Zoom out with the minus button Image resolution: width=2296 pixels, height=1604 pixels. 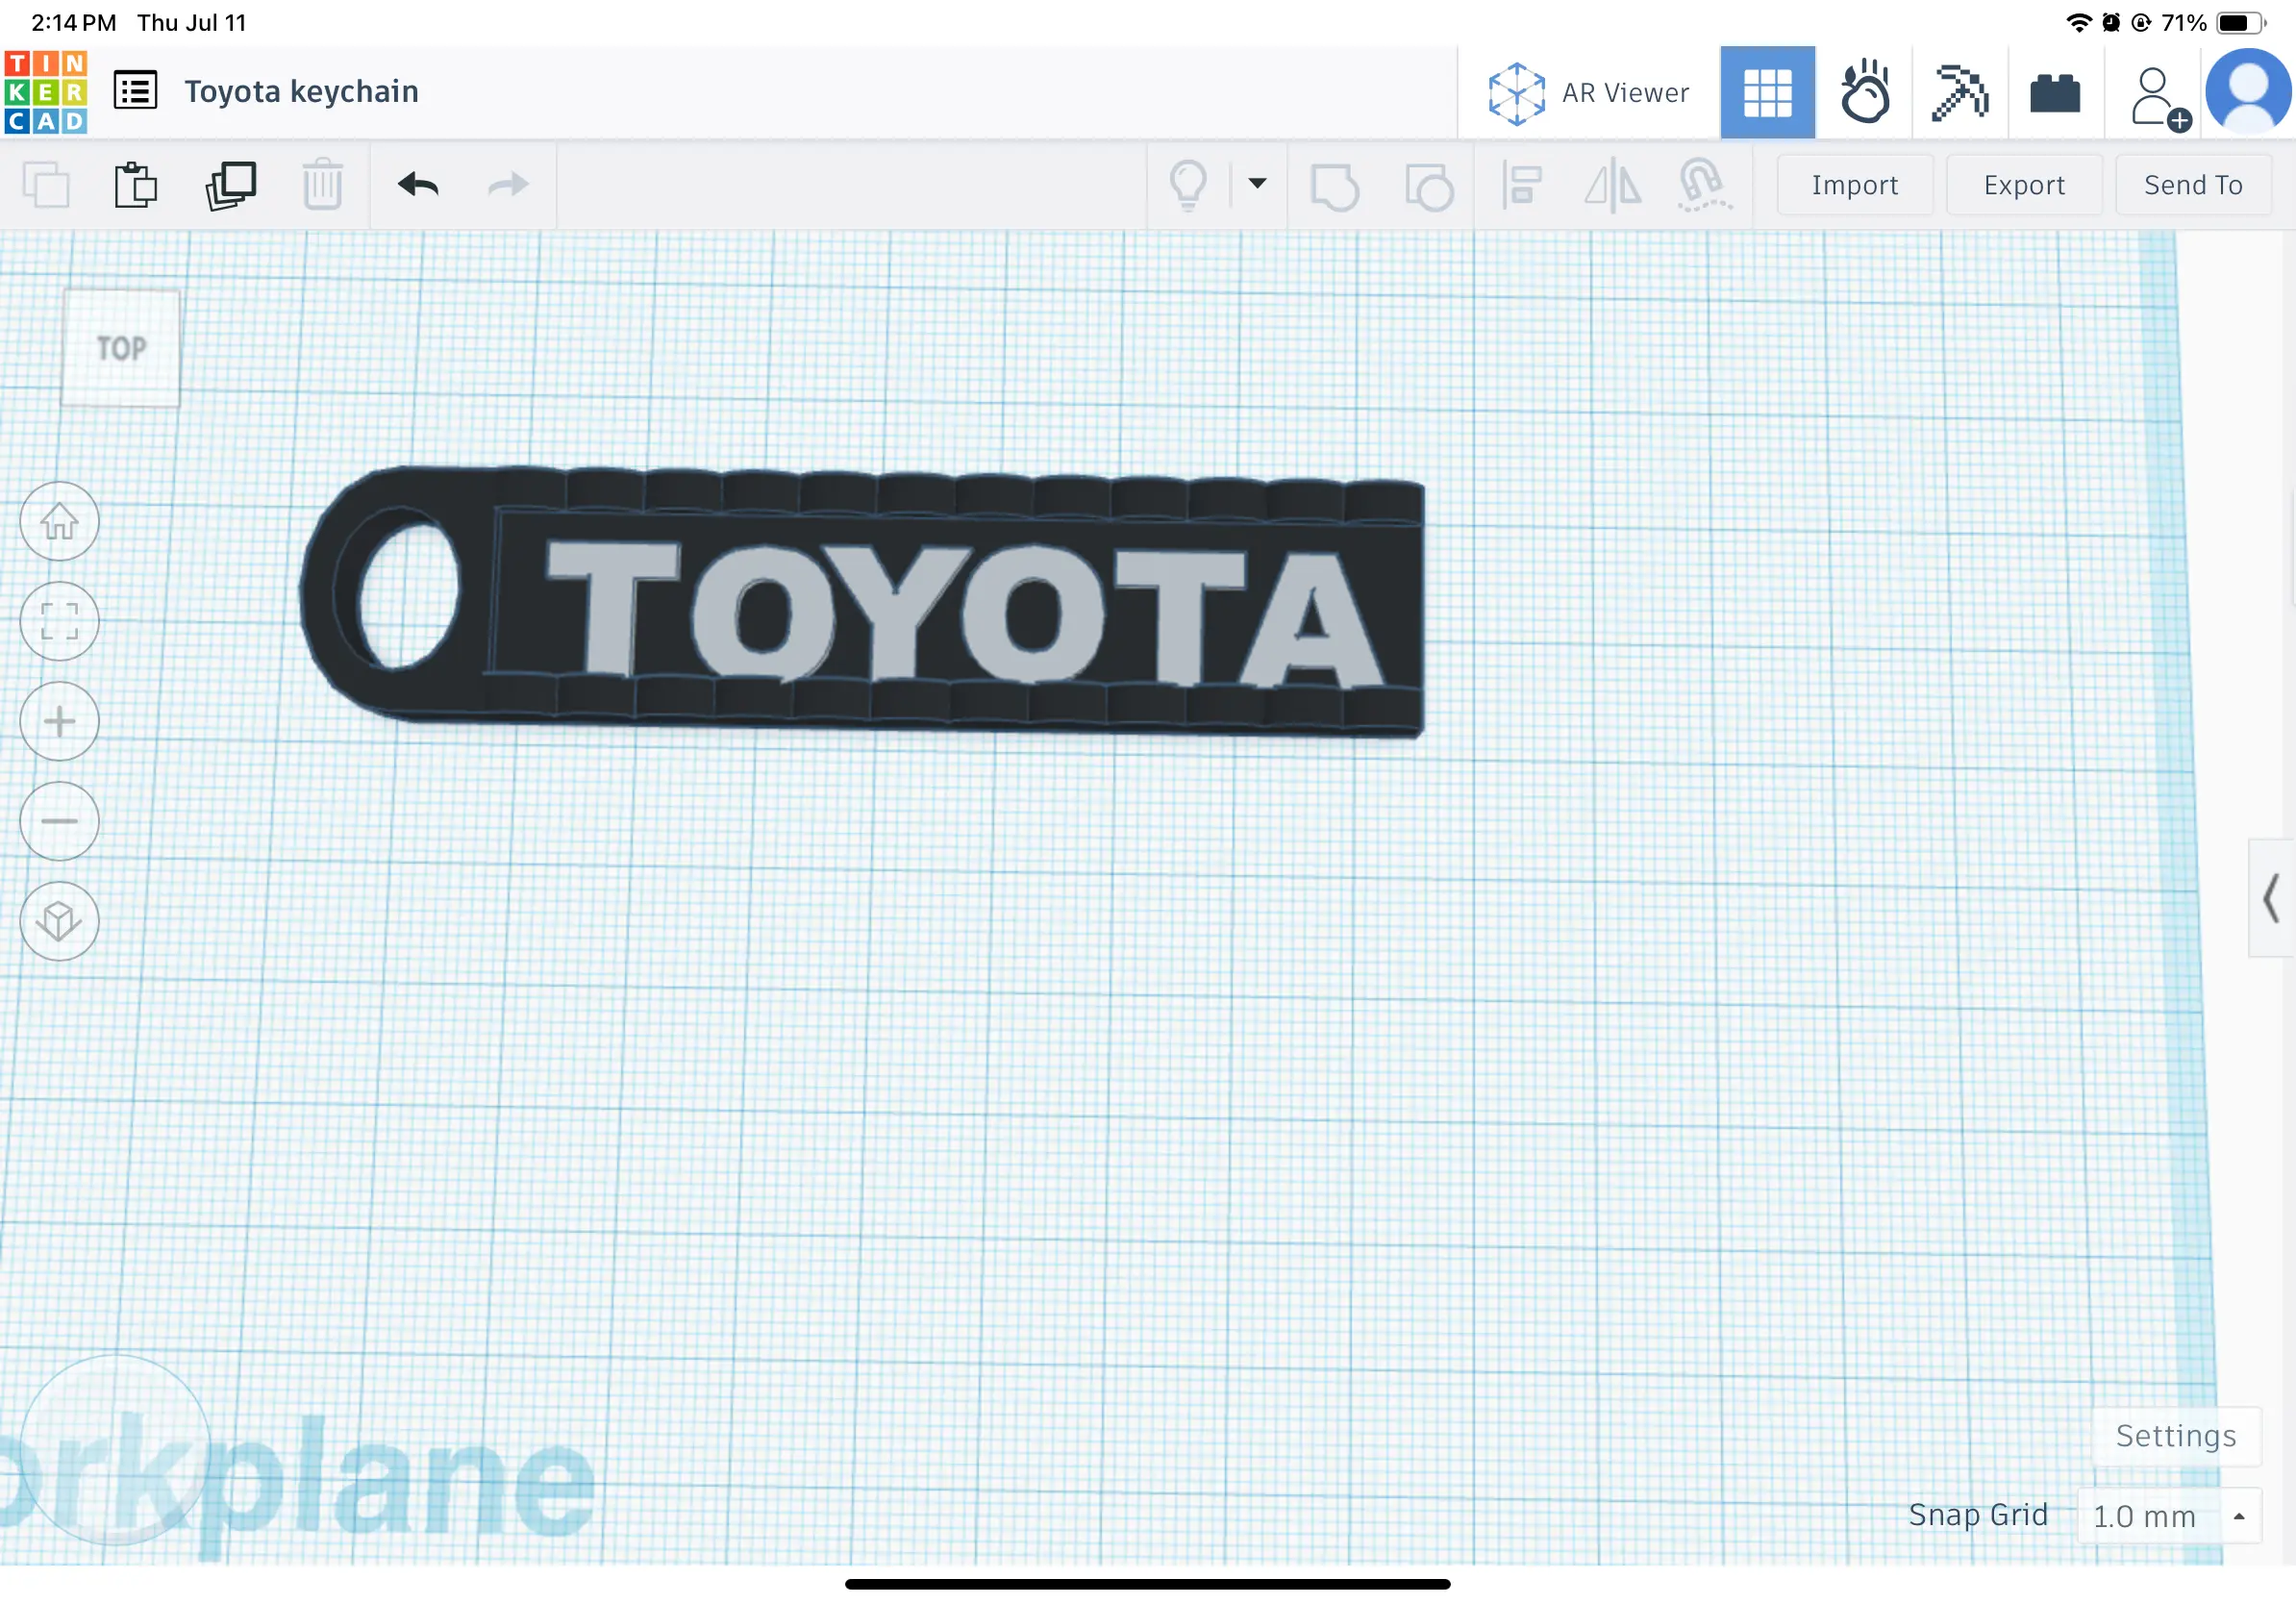pos(59,821)
